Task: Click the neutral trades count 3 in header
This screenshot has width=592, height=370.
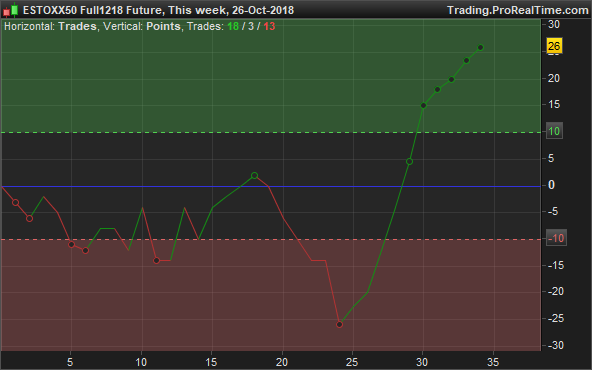Action: point(251,26)
